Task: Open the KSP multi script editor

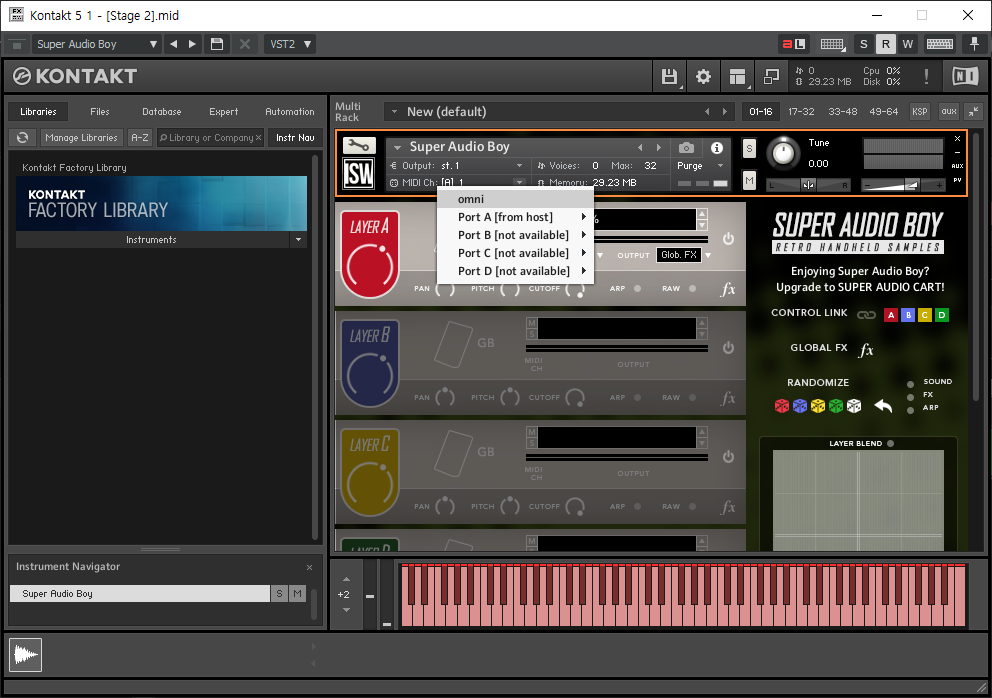Action: pos(919,111)
